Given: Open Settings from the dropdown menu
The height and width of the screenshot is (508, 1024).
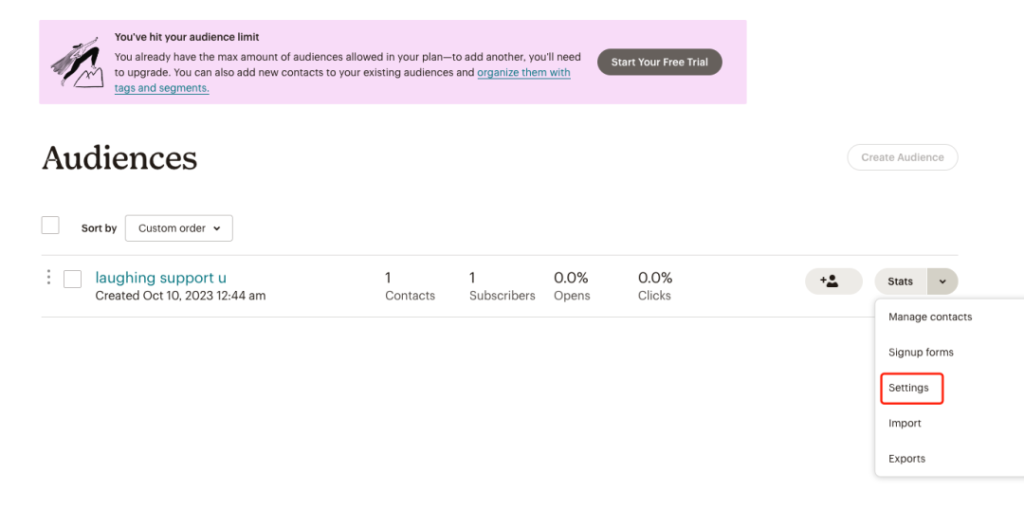Looking at the screenshot, I should pyautogui.click(x=908, y=388).
